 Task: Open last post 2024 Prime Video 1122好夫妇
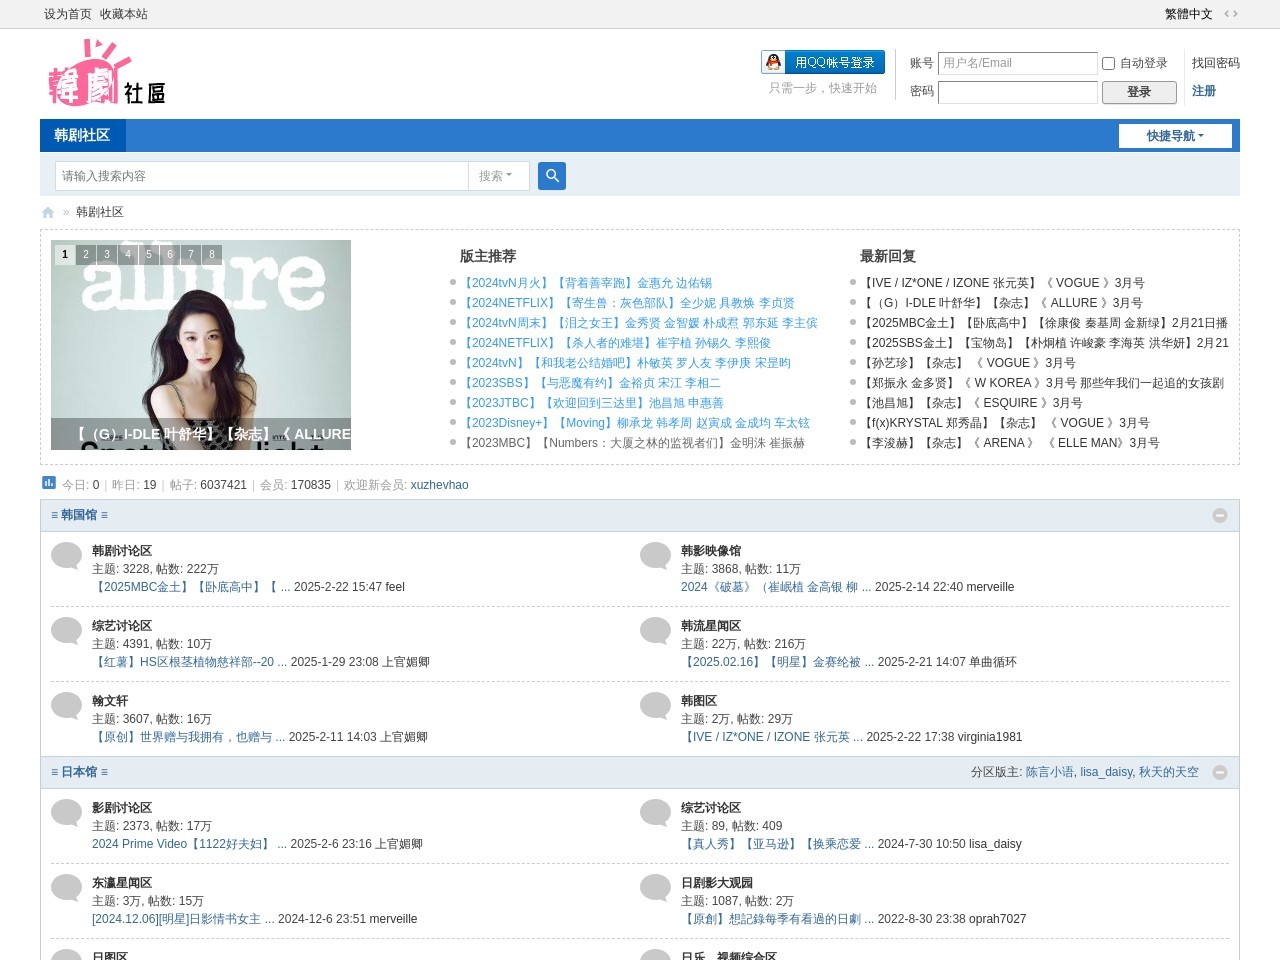189,844
